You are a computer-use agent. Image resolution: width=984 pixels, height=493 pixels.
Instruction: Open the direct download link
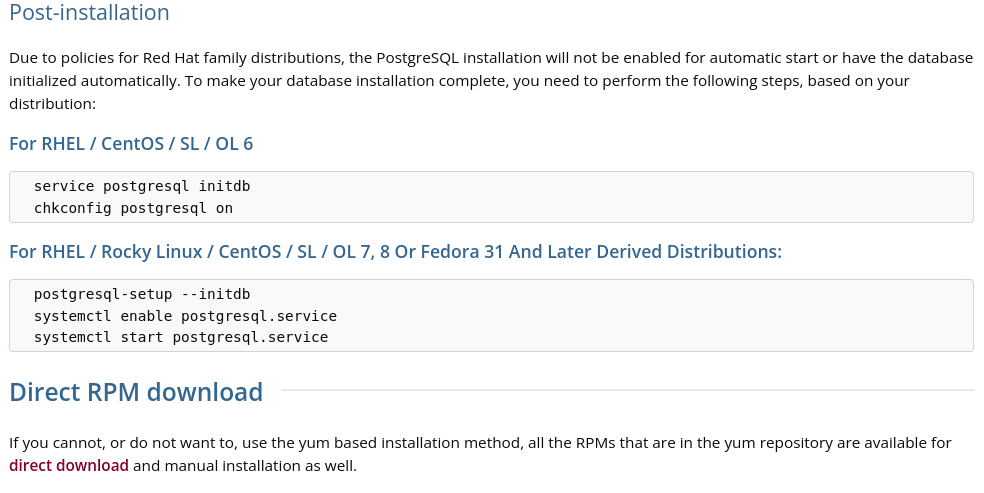coord(68,465)
